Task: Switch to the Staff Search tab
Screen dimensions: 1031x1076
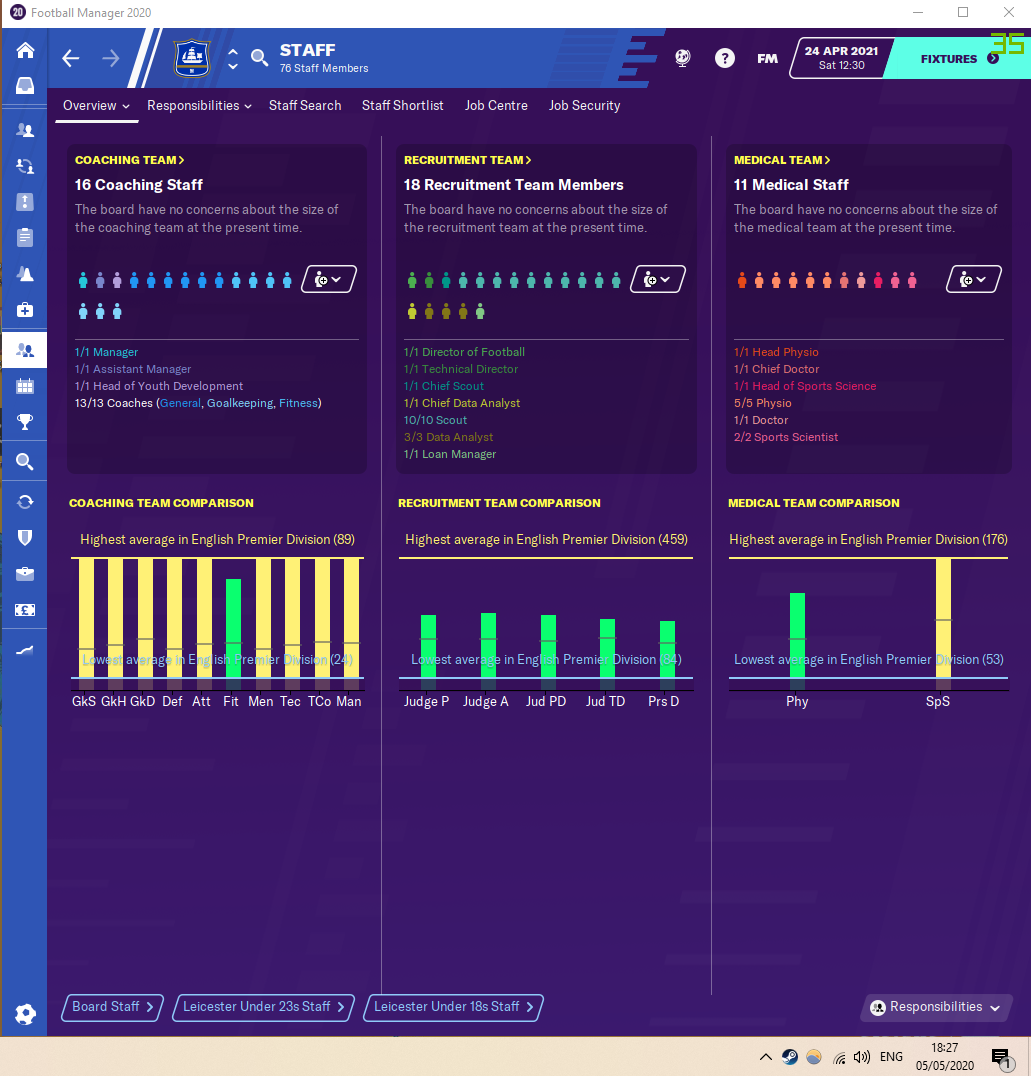Action: [305, 106]
